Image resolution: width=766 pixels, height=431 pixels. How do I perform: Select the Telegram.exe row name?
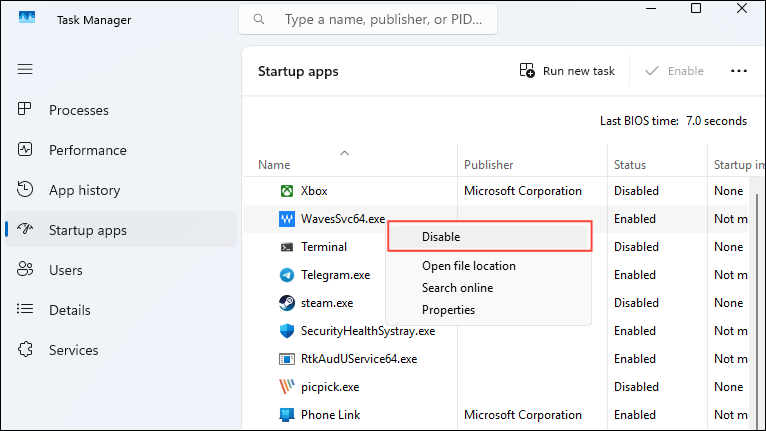pyautogui.click(x=336, y=275)
